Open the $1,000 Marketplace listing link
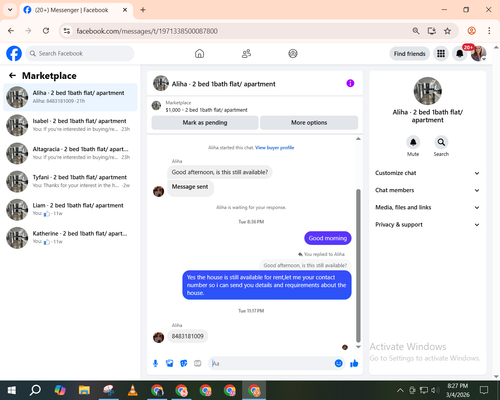 (206, 110)
